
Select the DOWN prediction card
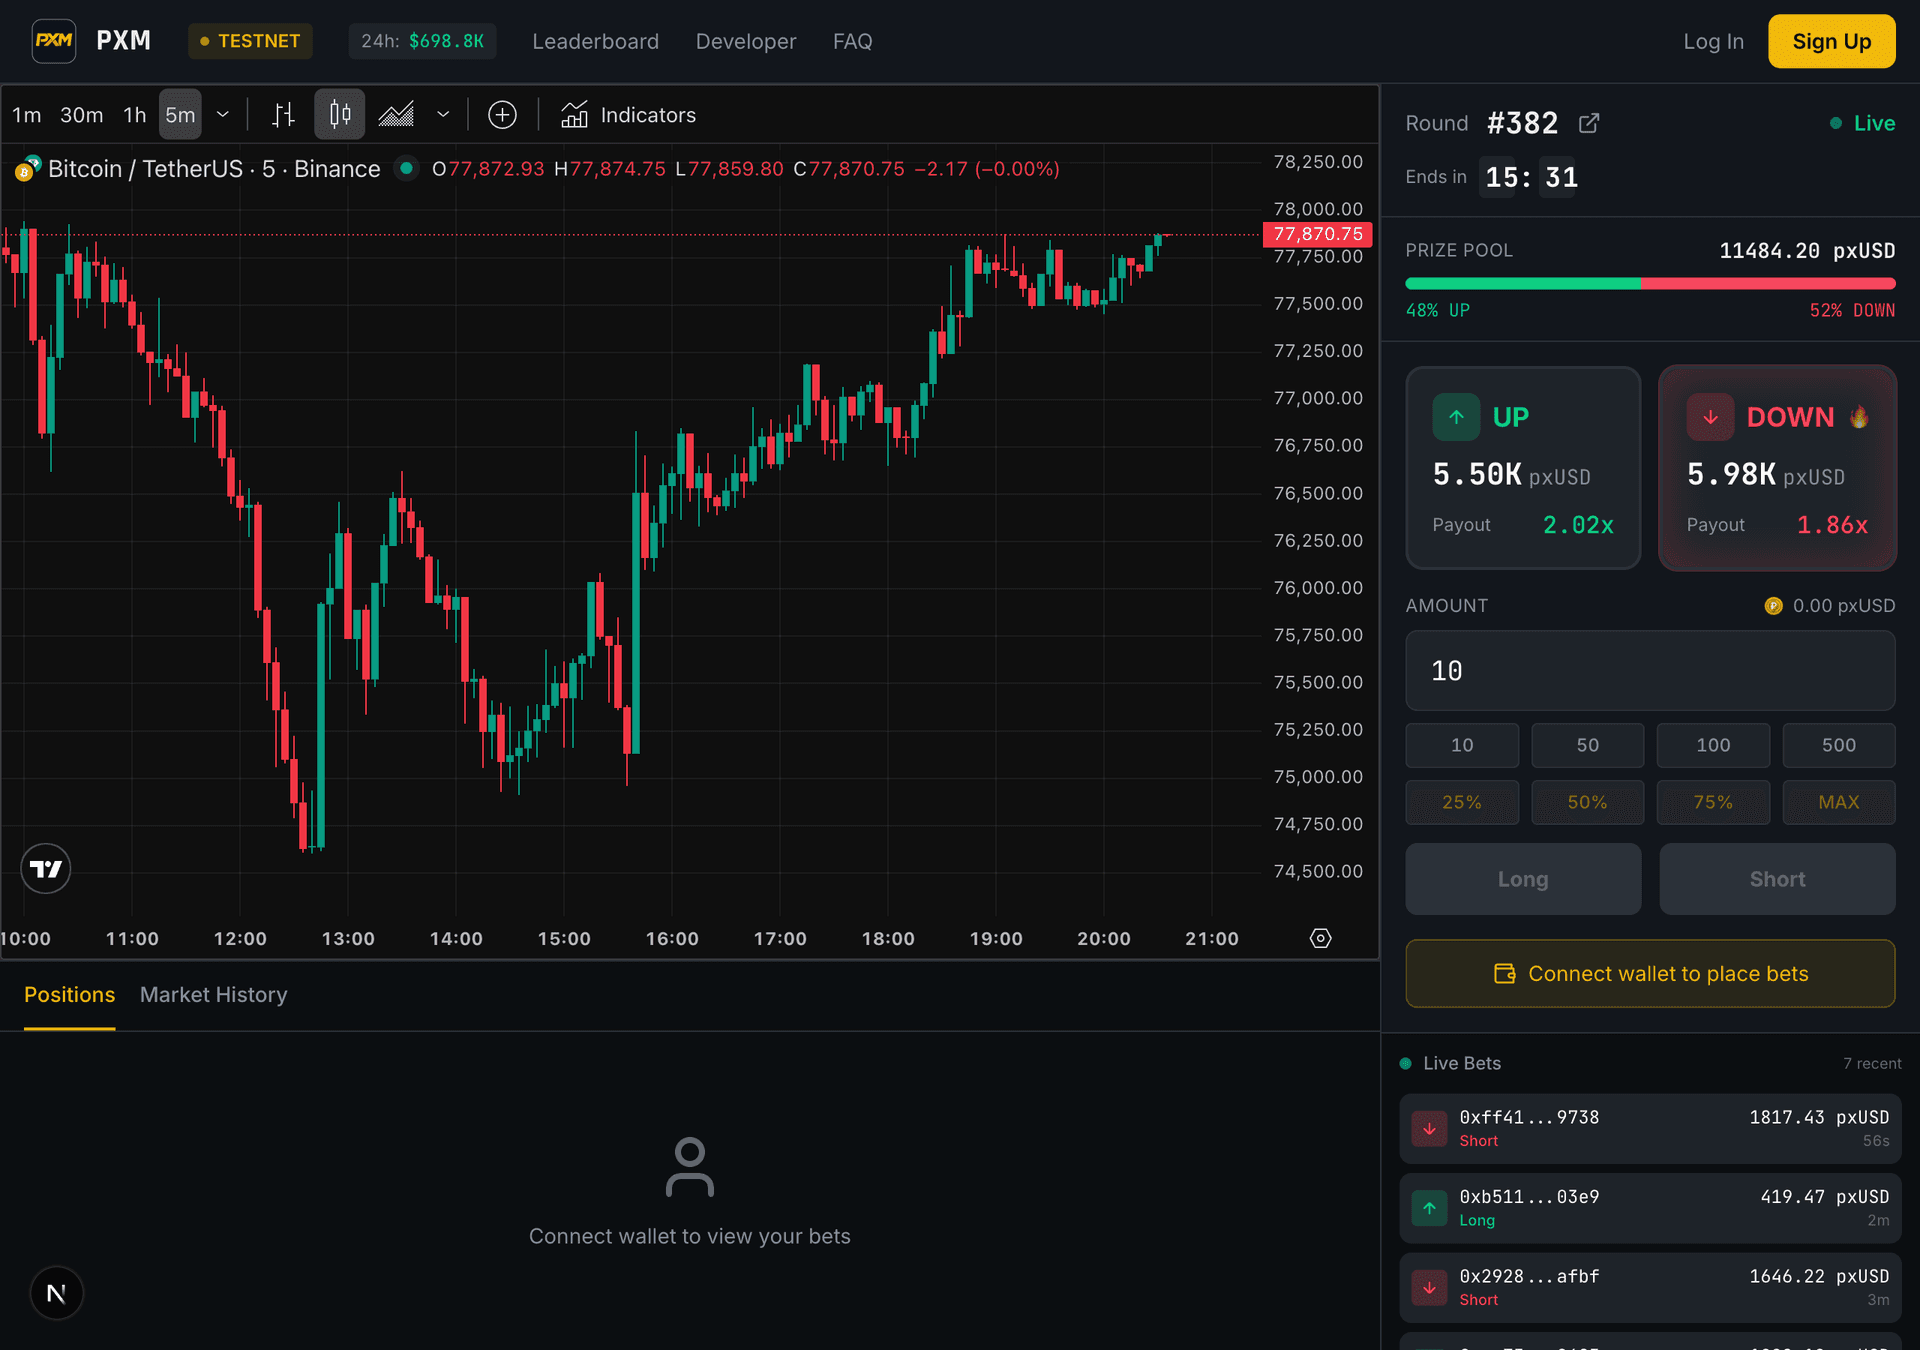point(1777,468)
